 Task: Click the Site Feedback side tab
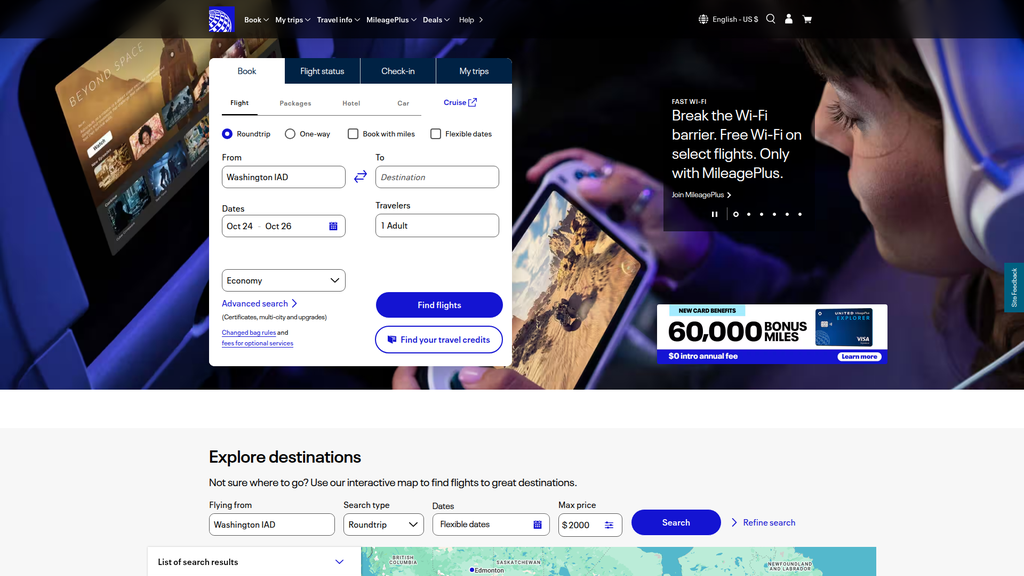(x=1014, y=287)
